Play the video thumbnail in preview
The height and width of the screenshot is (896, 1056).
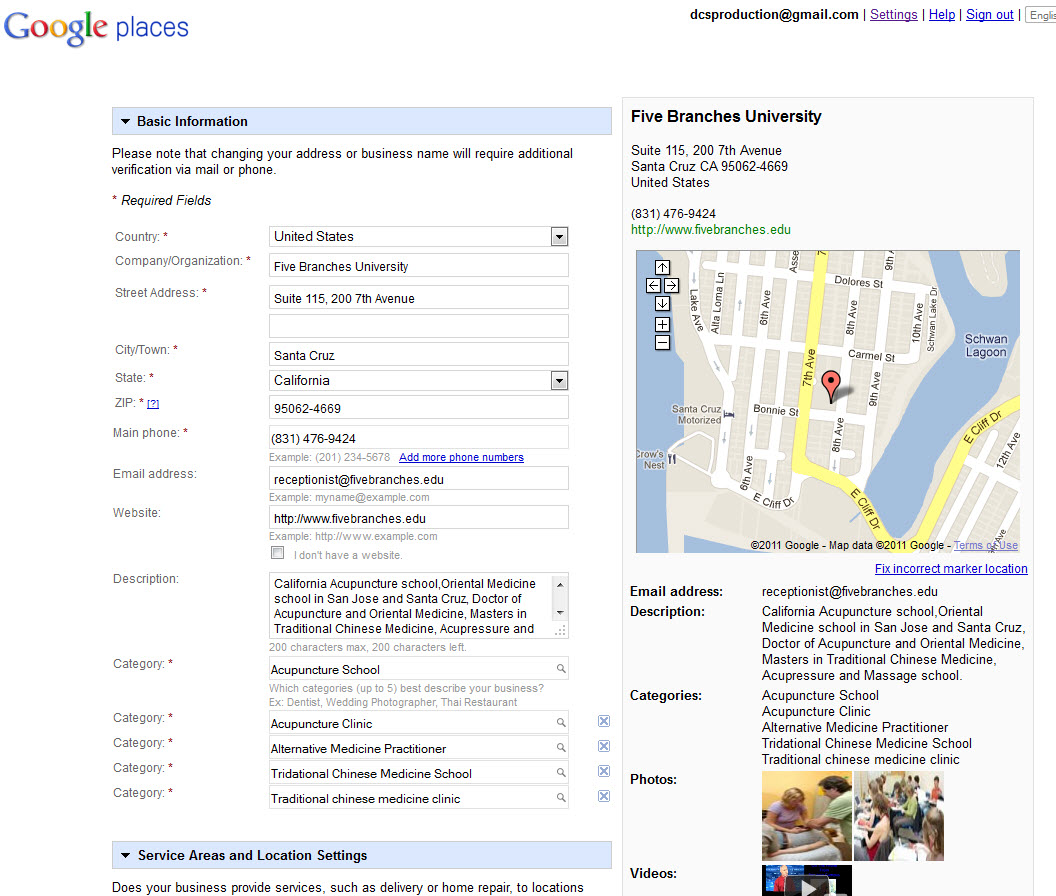click(807, 881)
